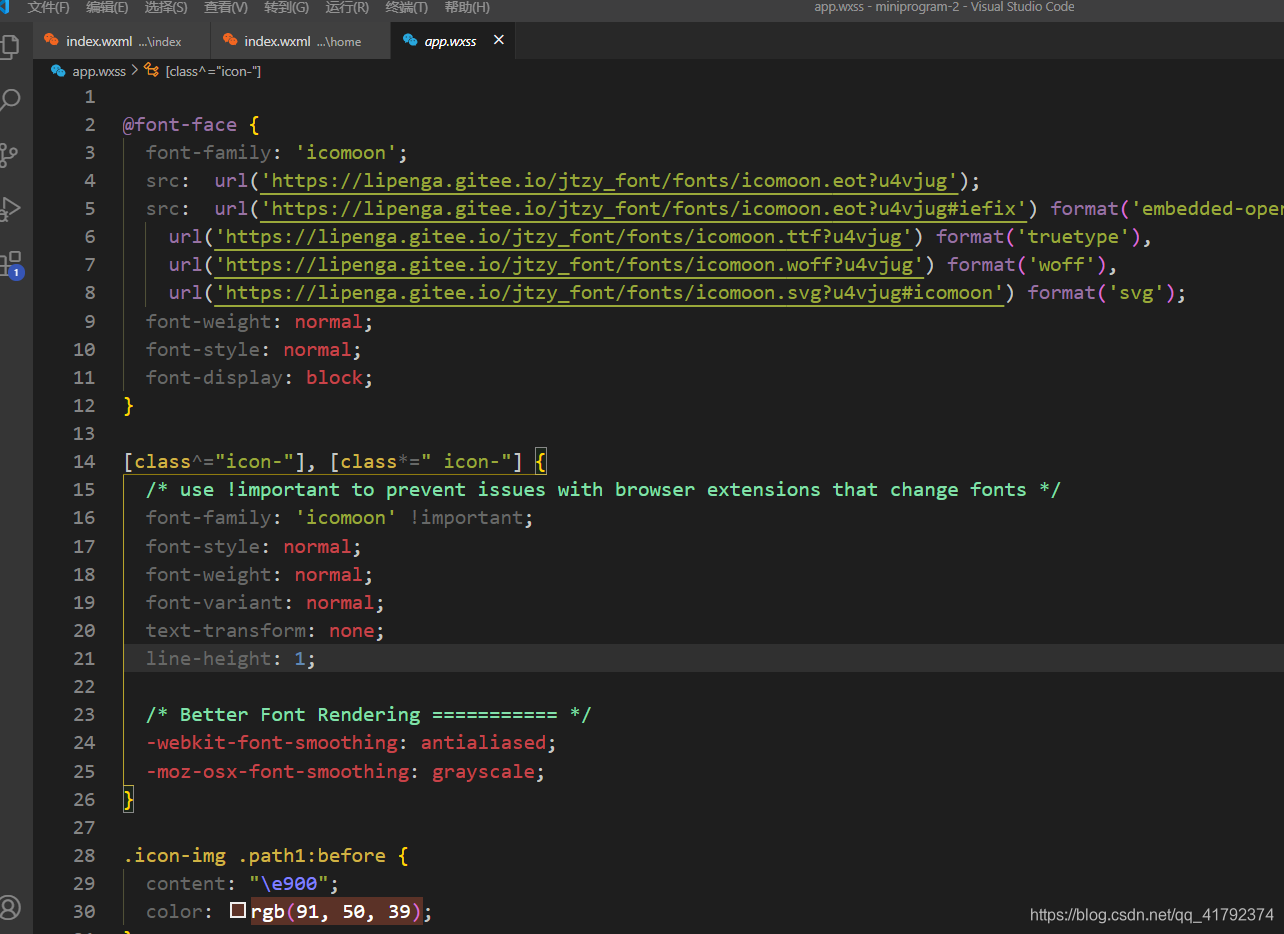Click line number 2 in the gutter
The height and width of the screenshot is (934, 1284).
90,125
